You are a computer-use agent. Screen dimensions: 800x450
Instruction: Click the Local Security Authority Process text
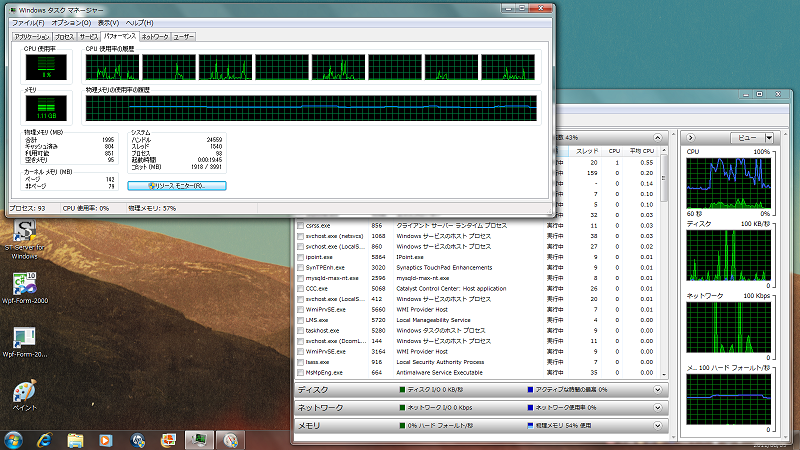(x=440, y=362)
